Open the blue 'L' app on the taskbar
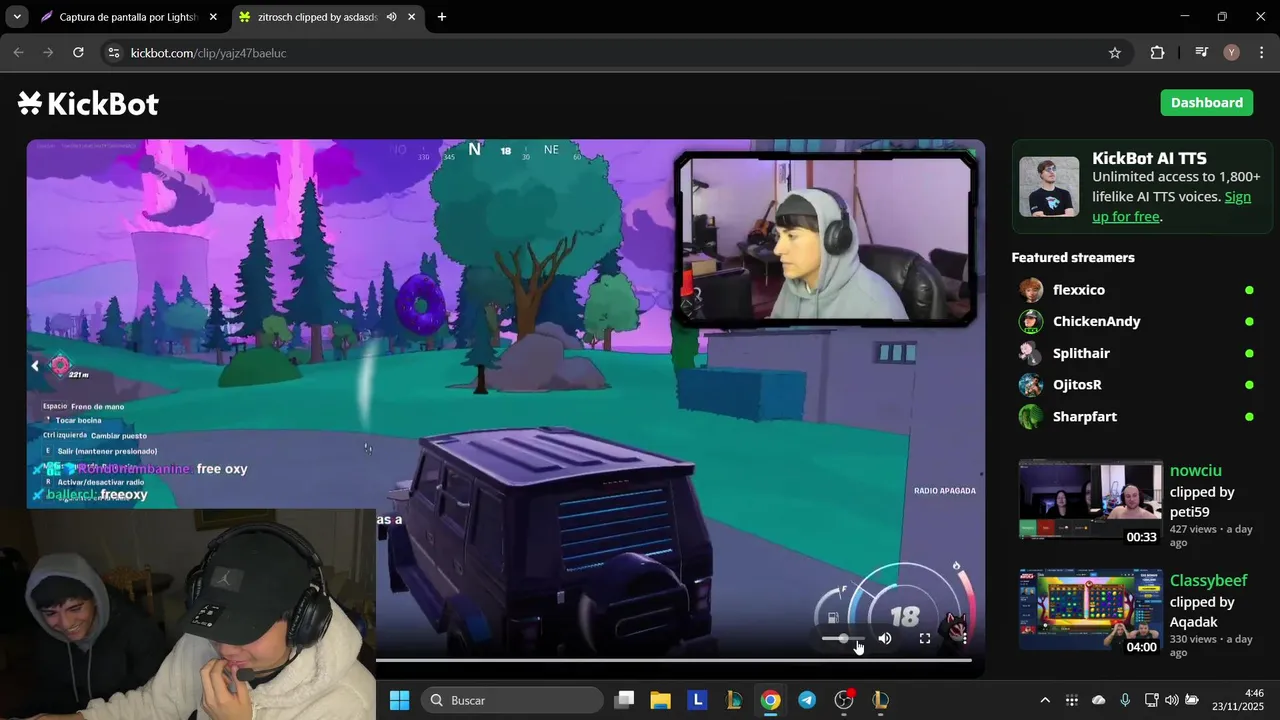Screen dimensions: 1280x720 coord(697,700)
